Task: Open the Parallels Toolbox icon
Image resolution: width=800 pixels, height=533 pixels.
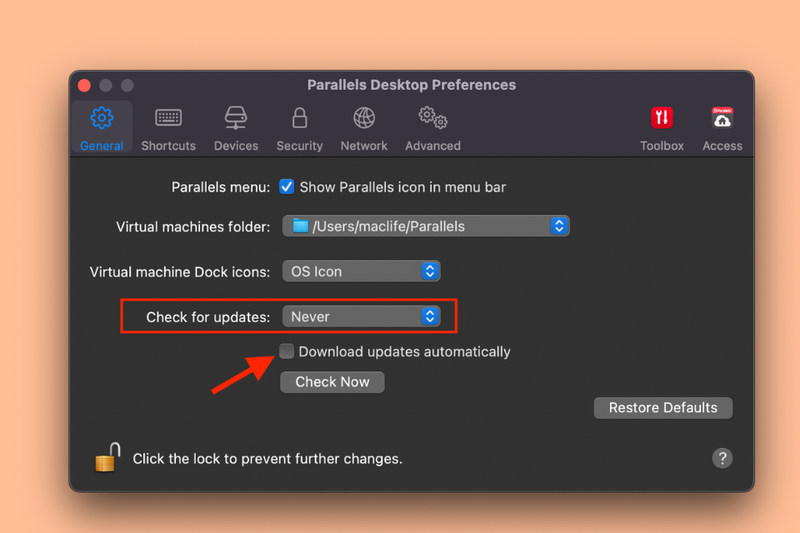Action: [x=662, y=128]
